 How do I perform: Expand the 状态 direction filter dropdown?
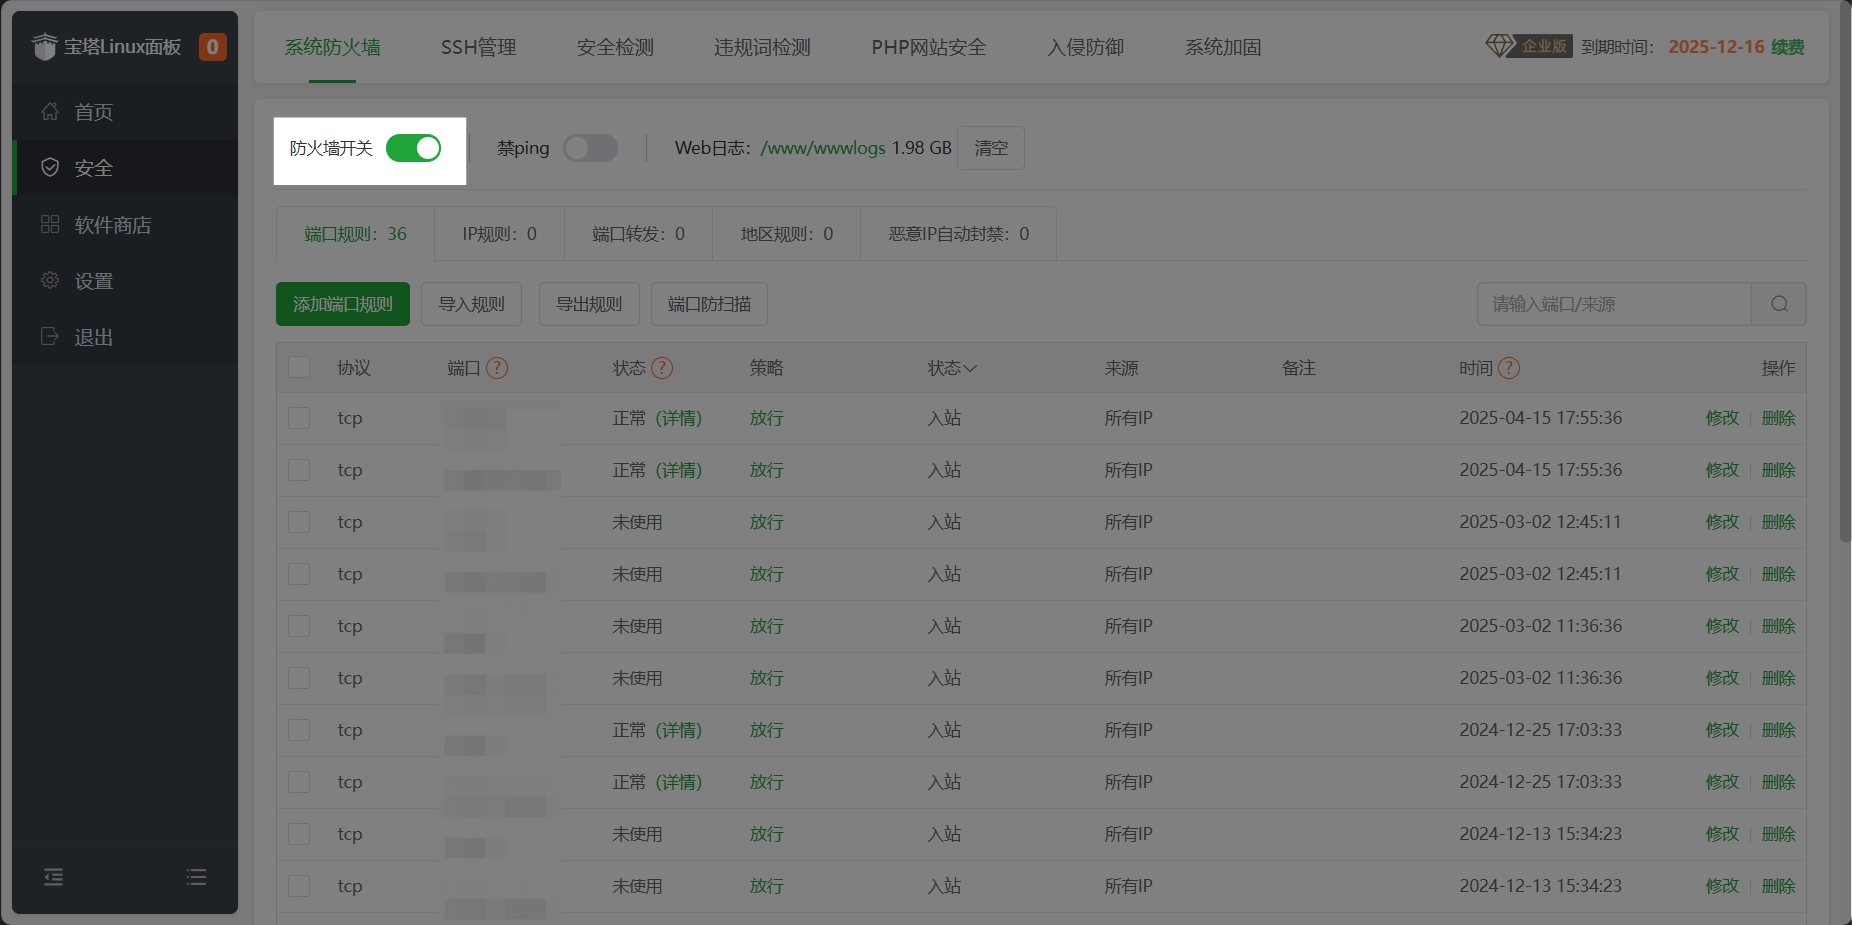point(952,368)
